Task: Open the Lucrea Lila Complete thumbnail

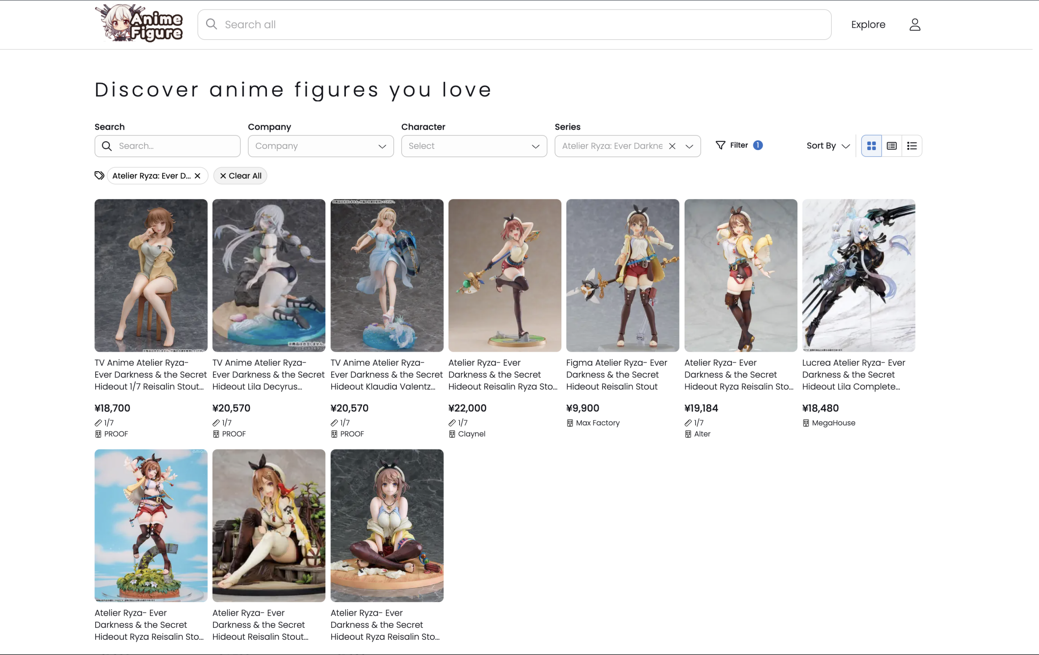Action: click(859, 275)
